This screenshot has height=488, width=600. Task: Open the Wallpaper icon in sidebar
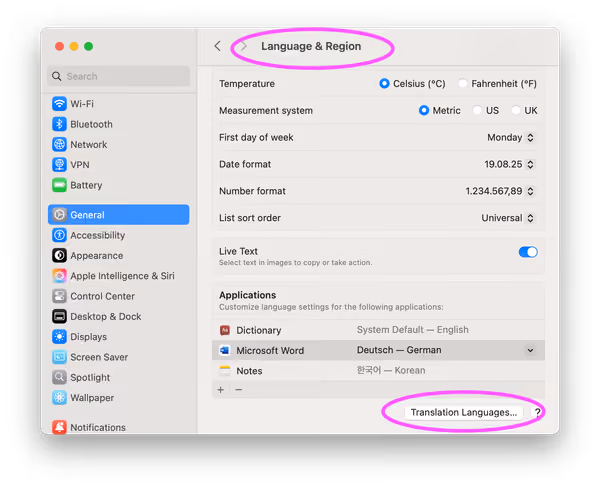[59, 397]
